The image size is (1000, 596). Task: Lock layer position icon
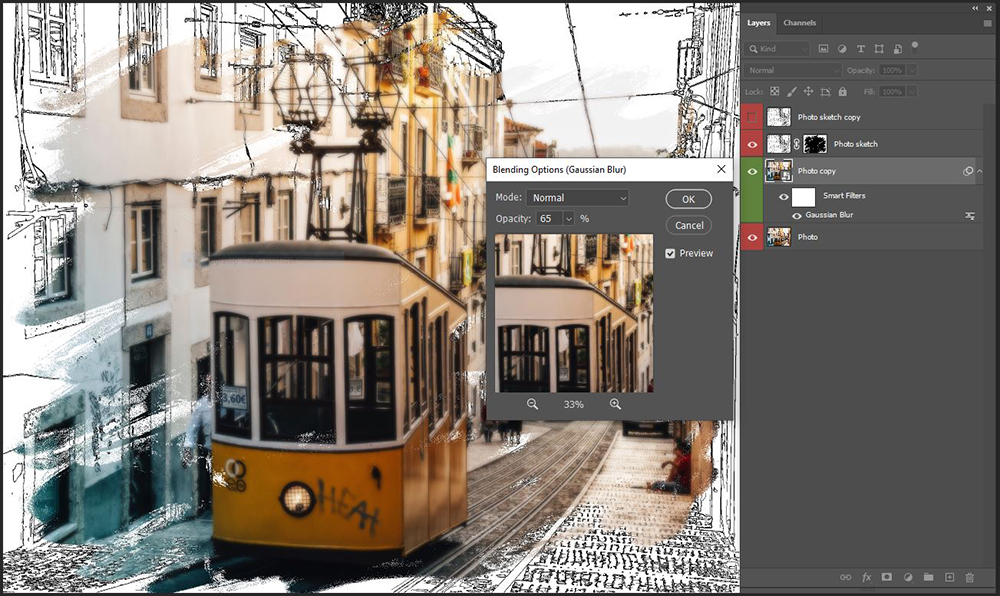point(808,92)
